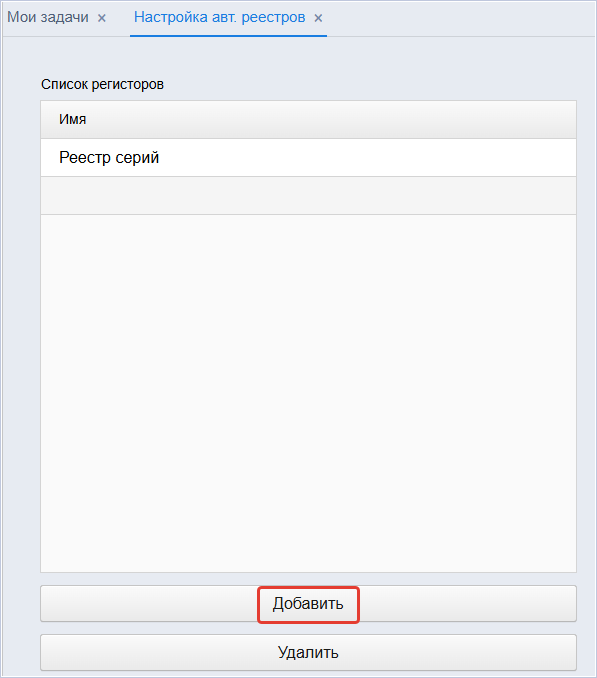Sort the list by the Имя column header
This screenshot has height=678, width=597.
308,119
